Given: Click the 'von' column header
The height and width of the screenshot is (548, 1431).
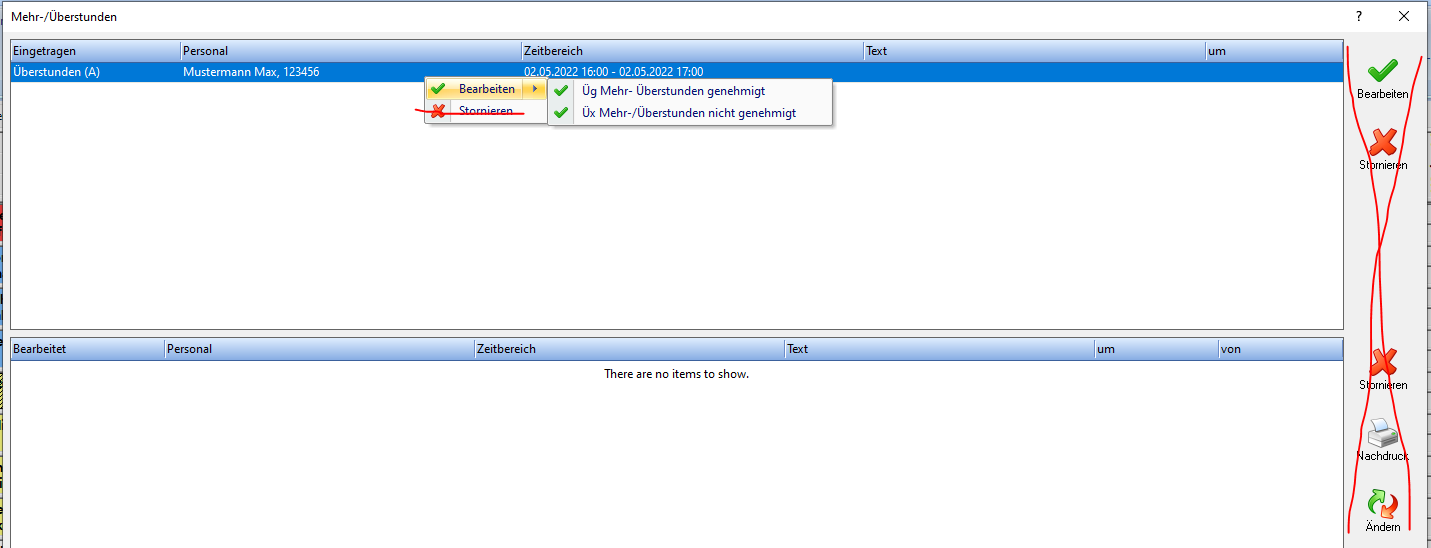Looking at the screenshot, I should (1278, 349).
